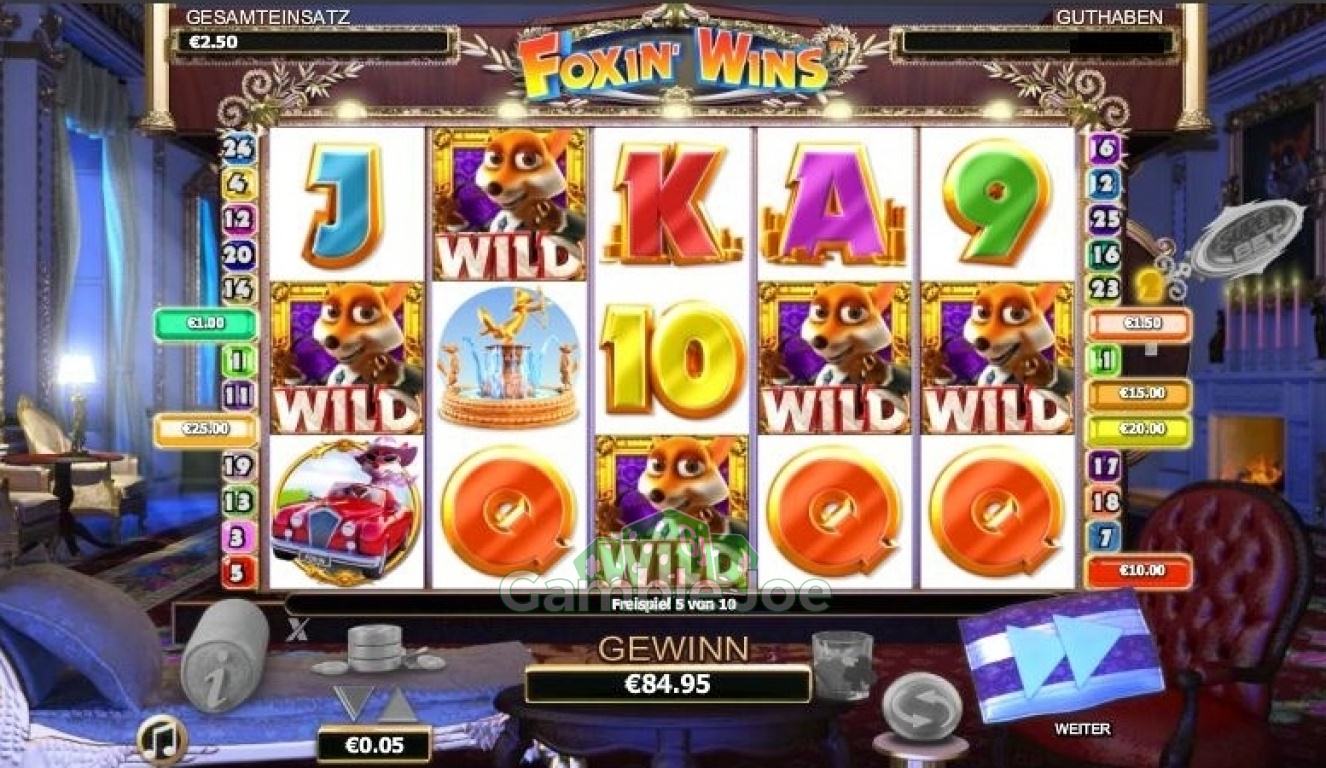Screen dimensions: 1326x768
Task: Click the round autoplay spin button
Action: (x=922, y=705)
